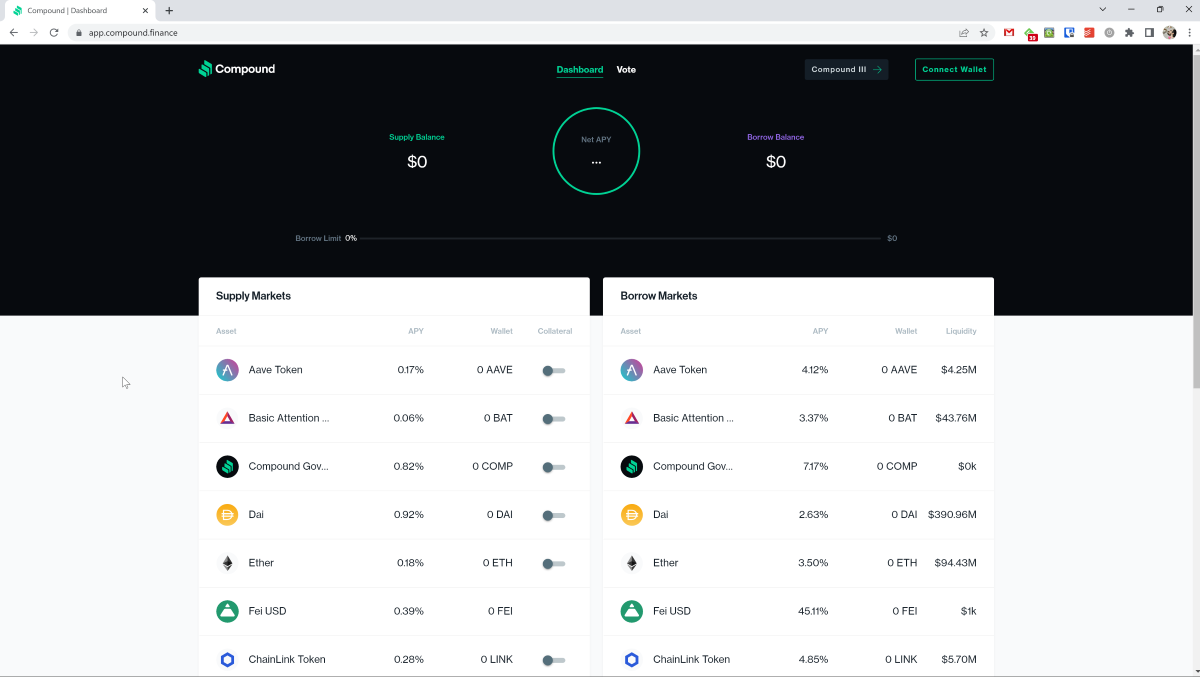Click the Borrow Balance label
Image resolution: width=1200 pixels, height=677 pixels.
tap(776, 137)
